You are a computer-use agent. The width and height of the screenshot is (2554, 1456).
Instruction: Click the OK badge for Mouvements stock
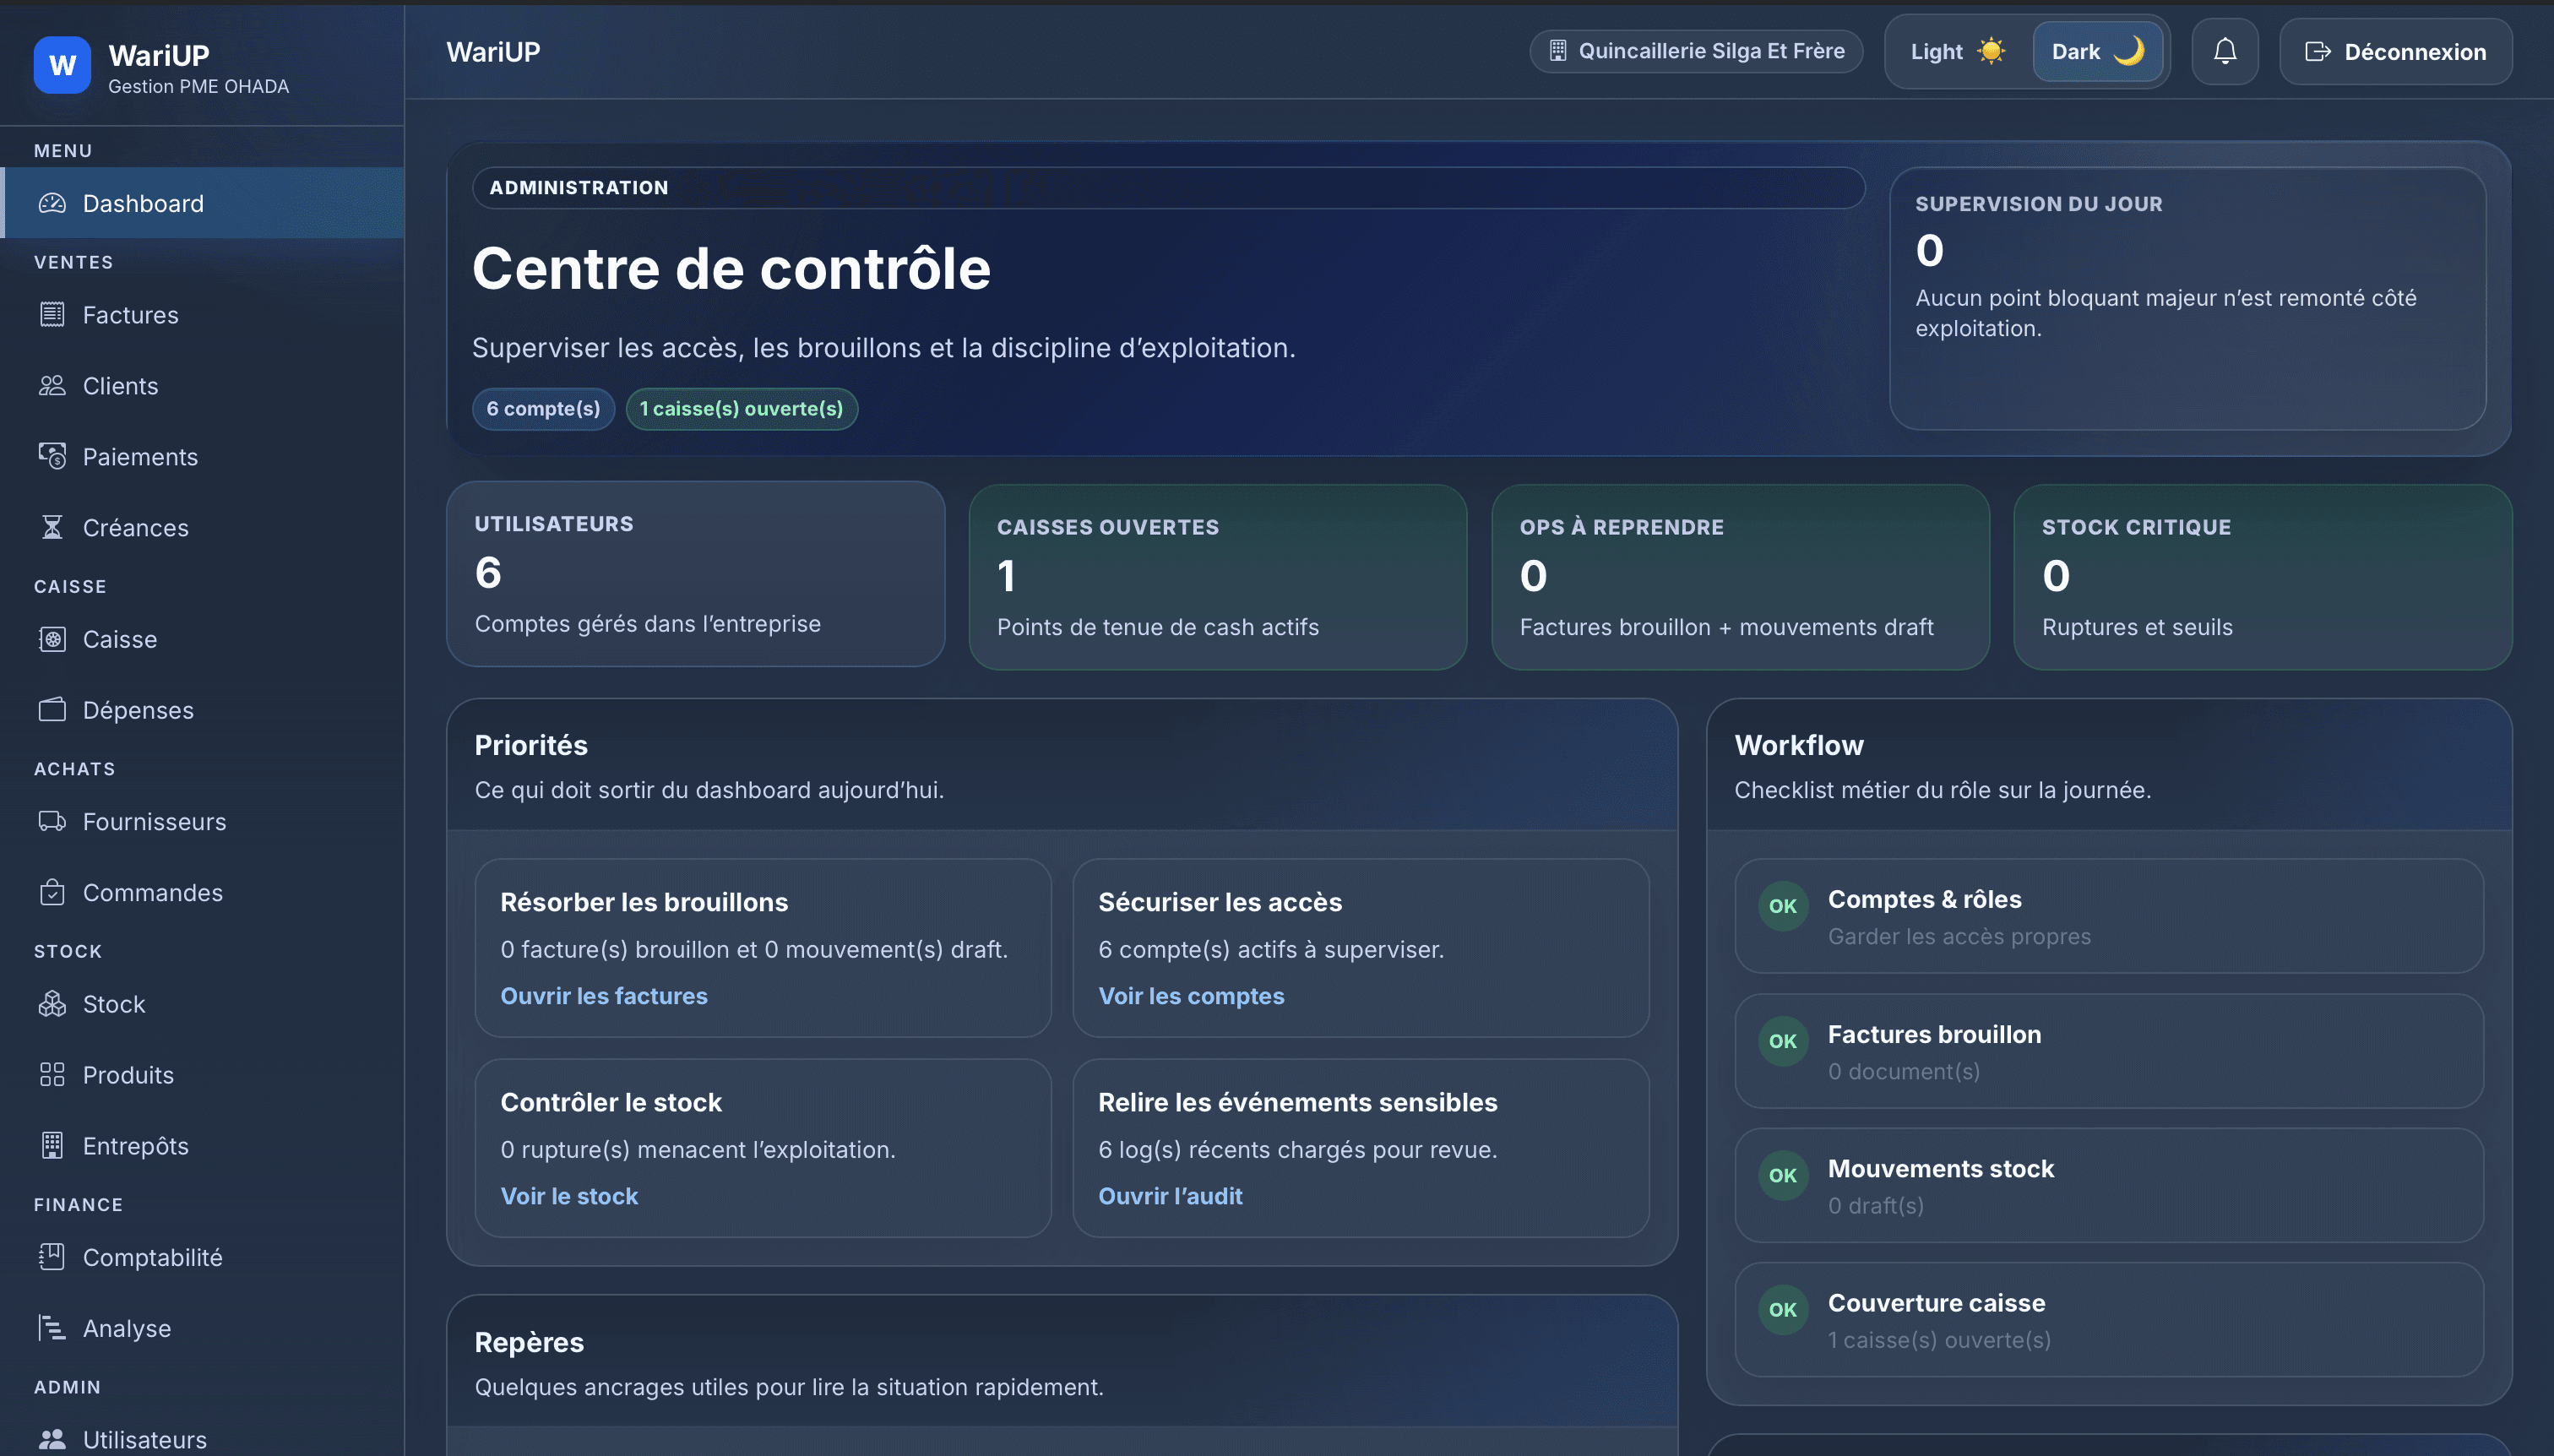(1783, 1176)
